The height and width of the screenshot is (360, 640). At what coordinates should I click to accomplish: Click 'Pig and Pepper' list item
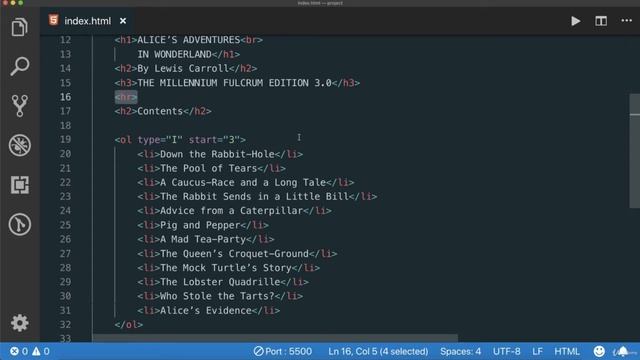coord(200,225)
